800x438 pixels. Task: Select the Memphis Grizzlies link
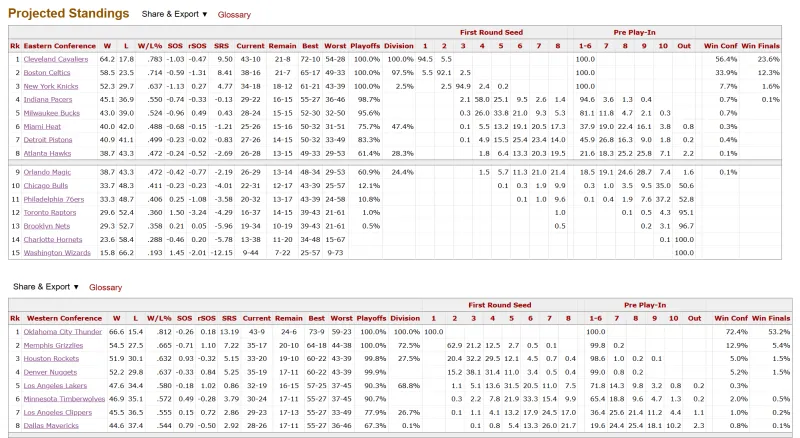point(53,346)
